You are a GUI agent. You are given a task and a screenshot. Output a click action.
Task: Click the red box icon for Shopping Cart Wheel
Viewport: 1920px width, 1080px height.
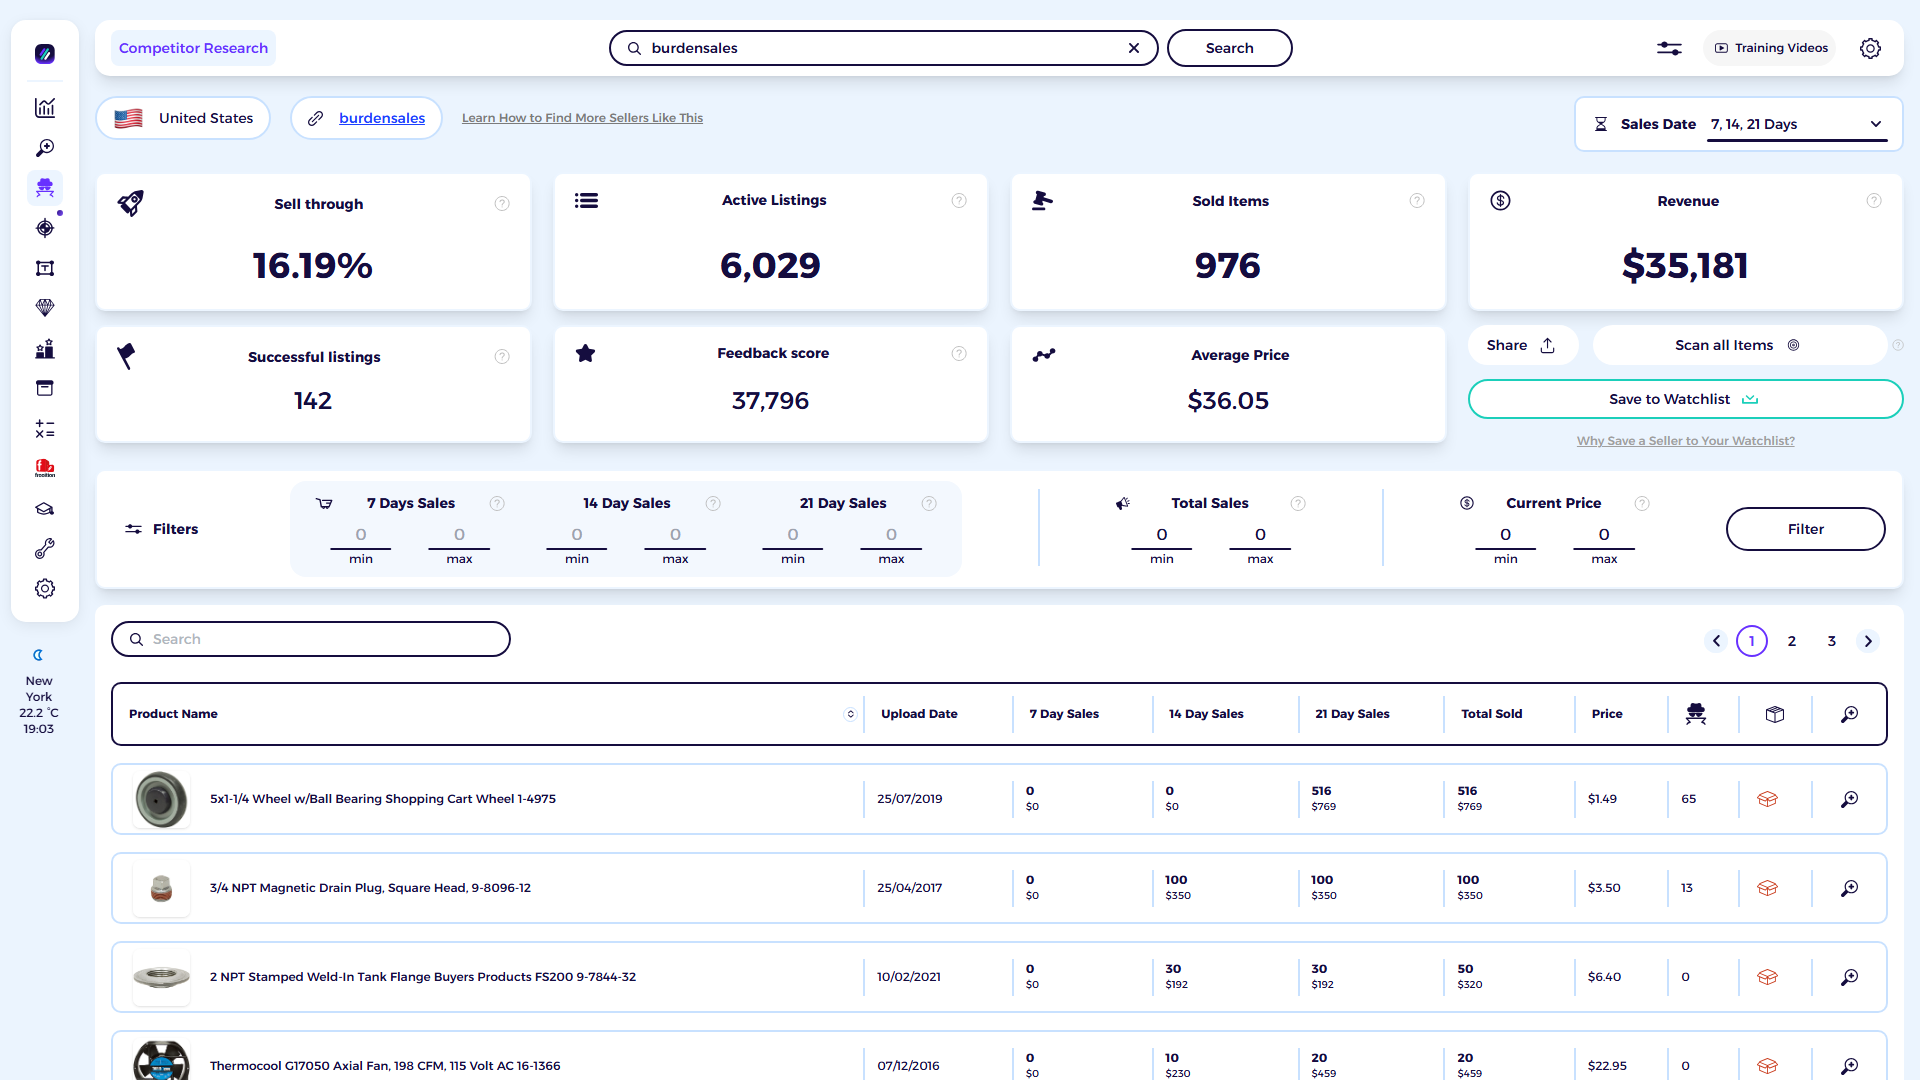click(1767, 799)
